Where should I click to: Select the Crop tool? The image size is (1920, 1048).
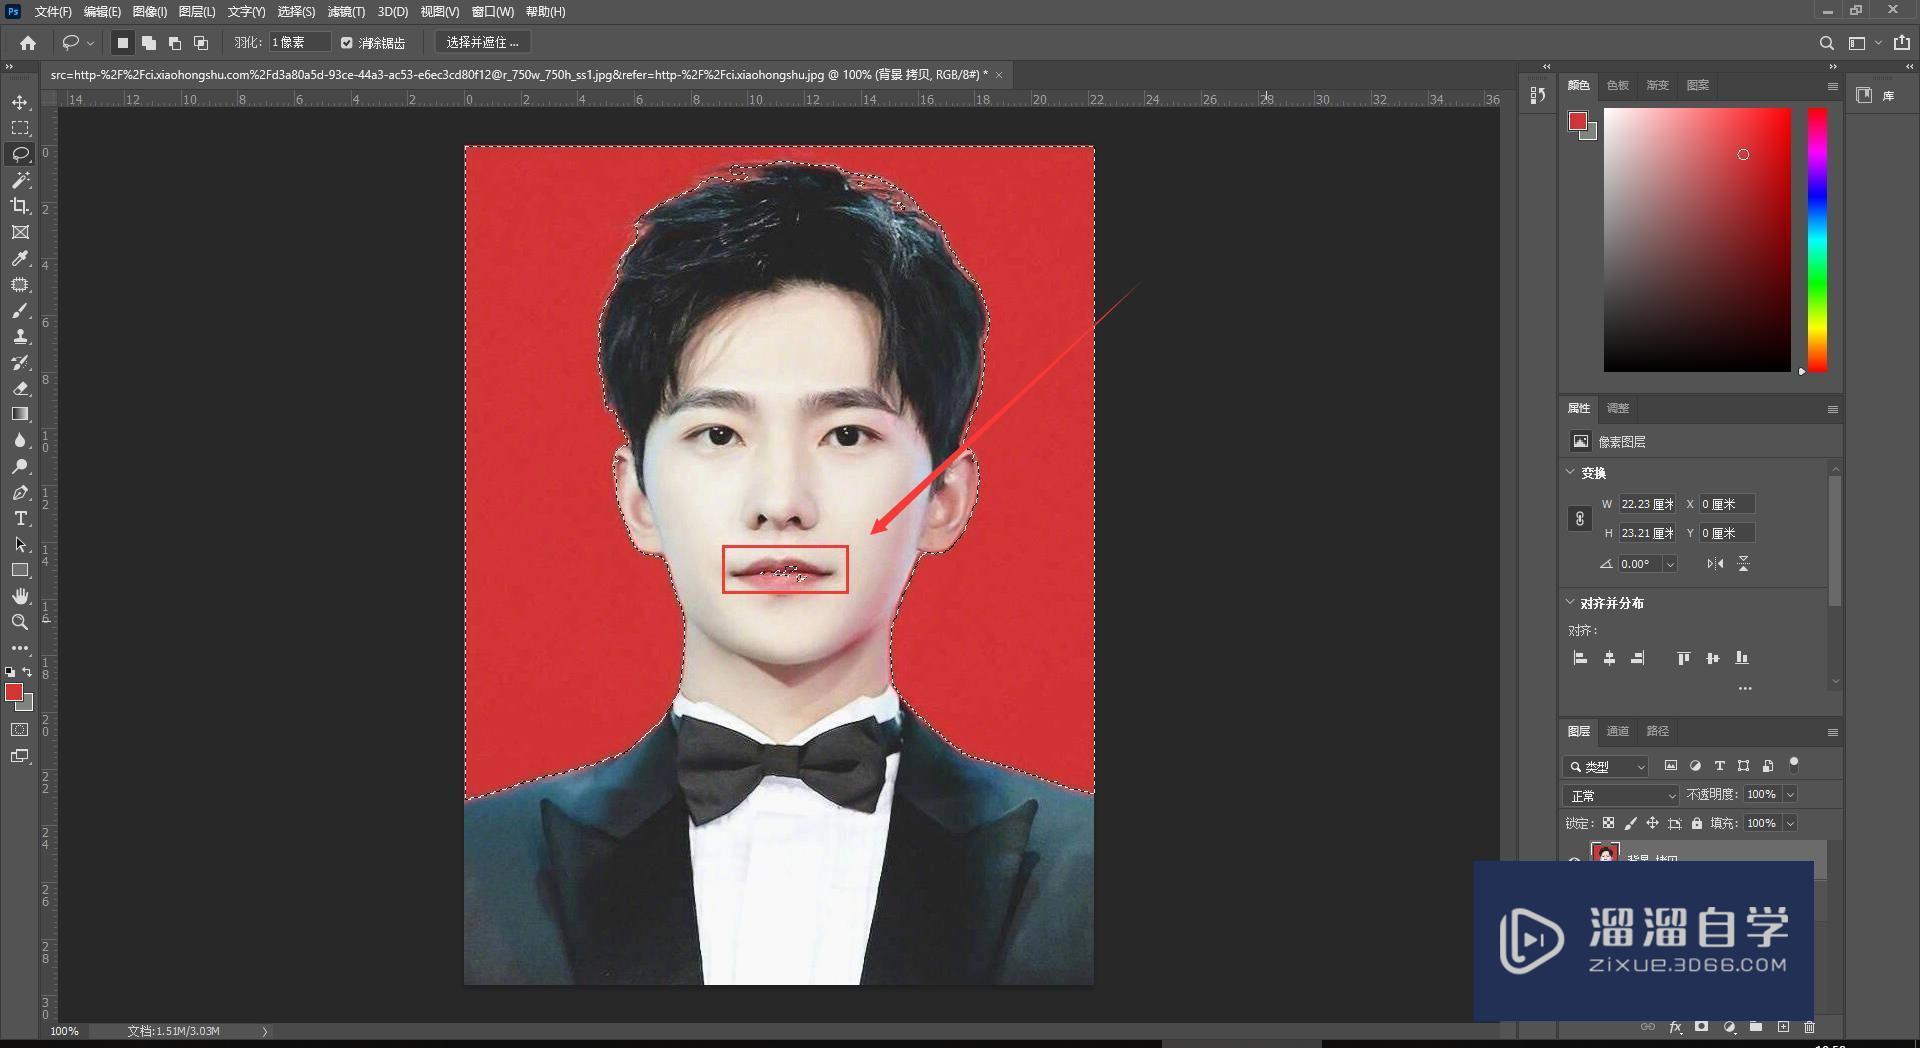coord(20,206)
